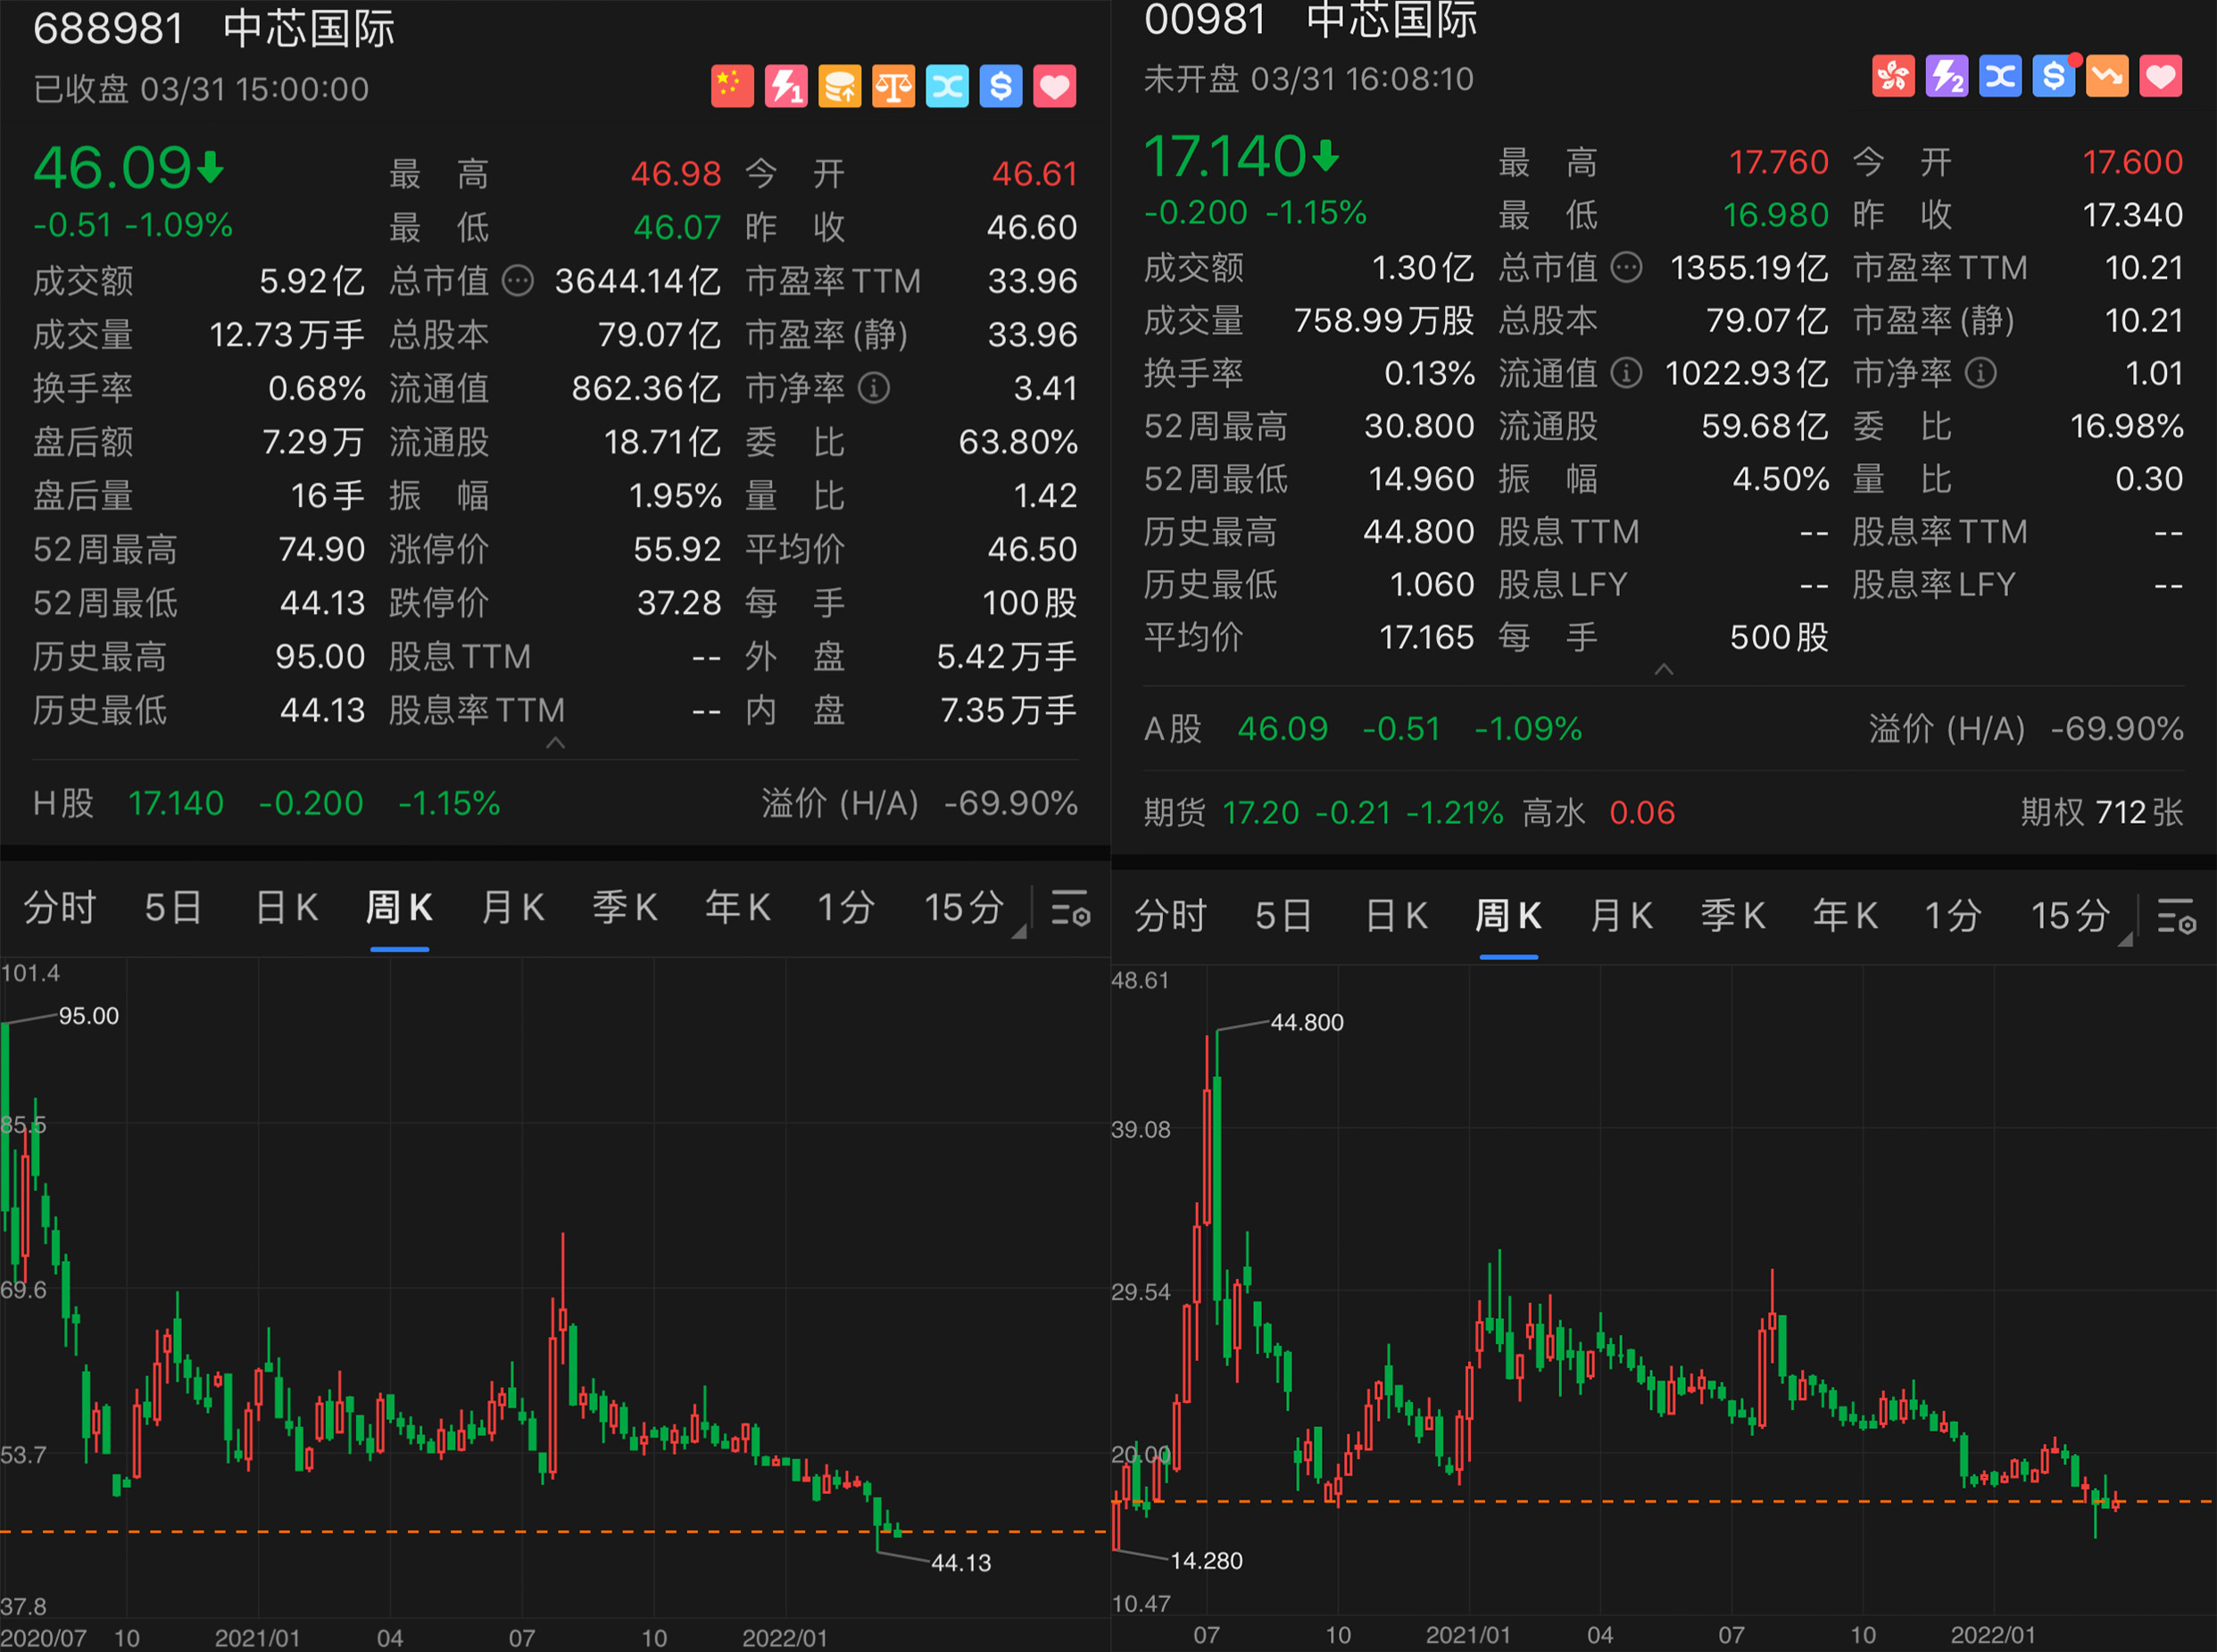The width and height of the screenshot is (2217, 1652).
Task: Click the info icon next to 总市值 in 688981 panel
Action: tap(518, 281)
